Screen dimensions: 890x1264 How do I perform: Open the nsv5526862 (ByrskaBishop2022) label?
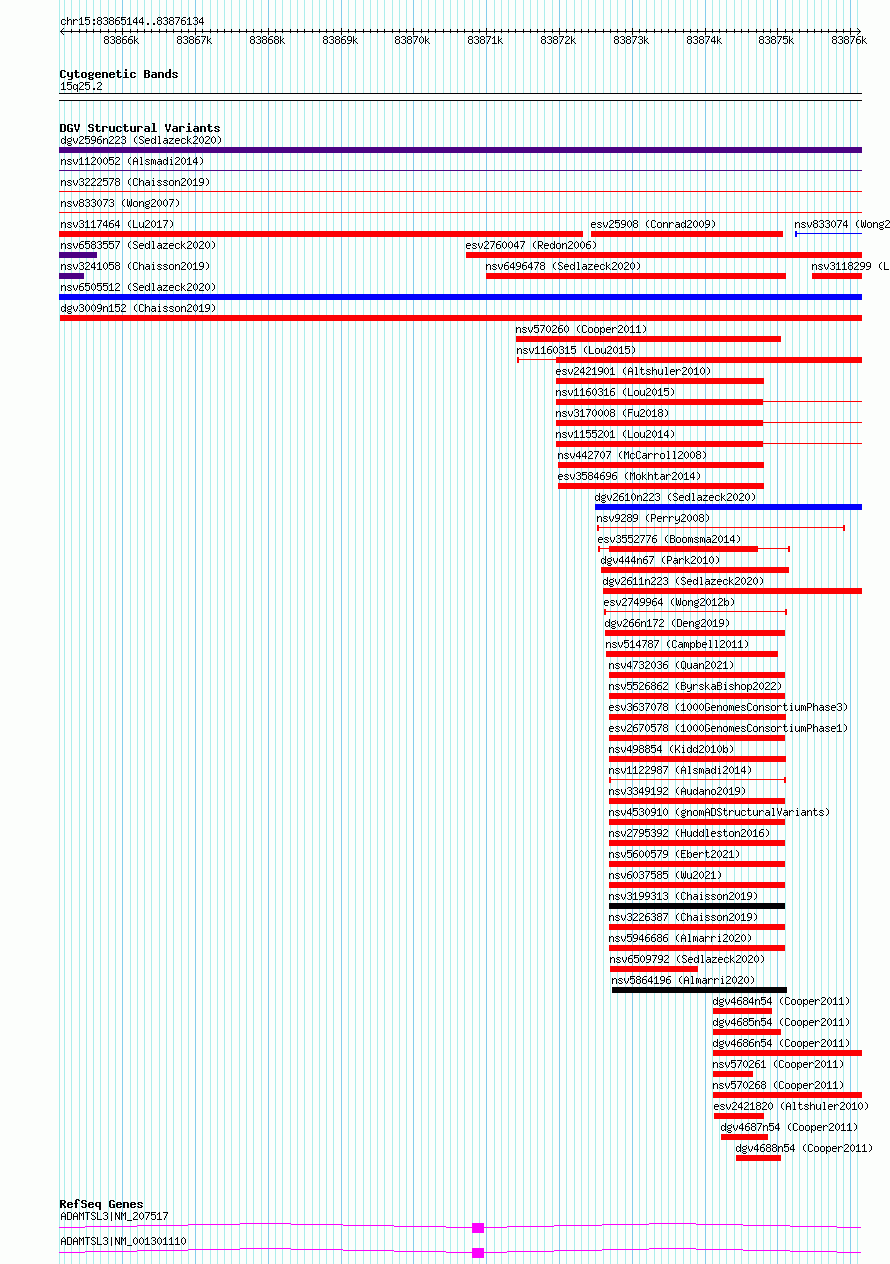point(695,687)
